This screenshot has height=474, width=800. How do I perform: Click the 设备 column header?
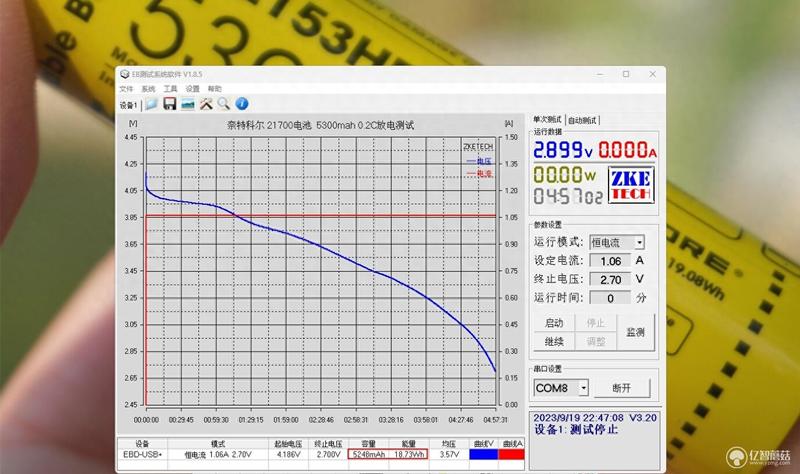click(x=142, y=444)
